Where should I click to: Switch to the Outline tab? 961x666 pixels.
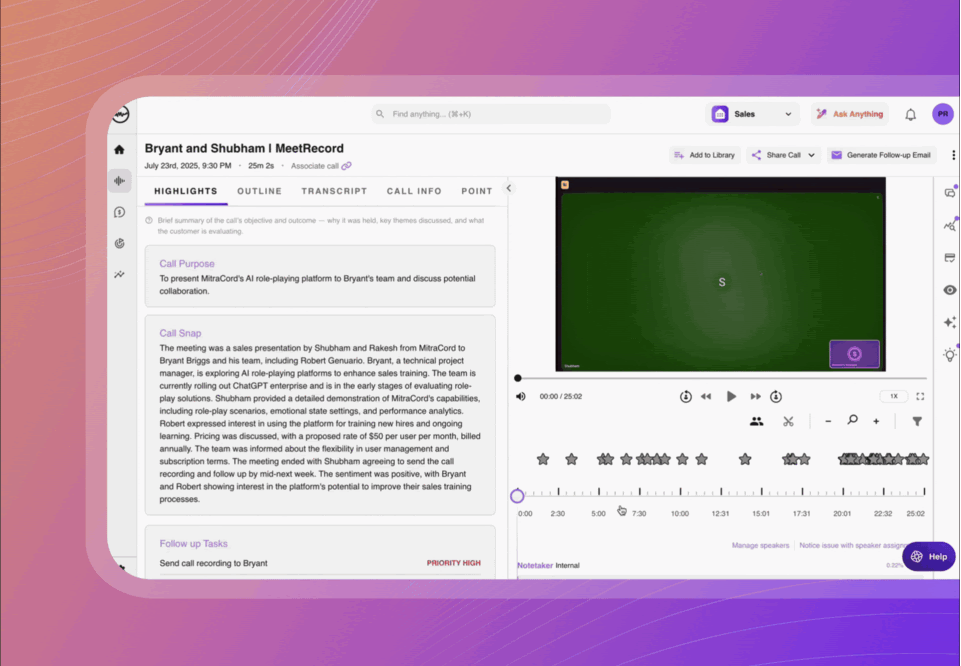(260, 191)
